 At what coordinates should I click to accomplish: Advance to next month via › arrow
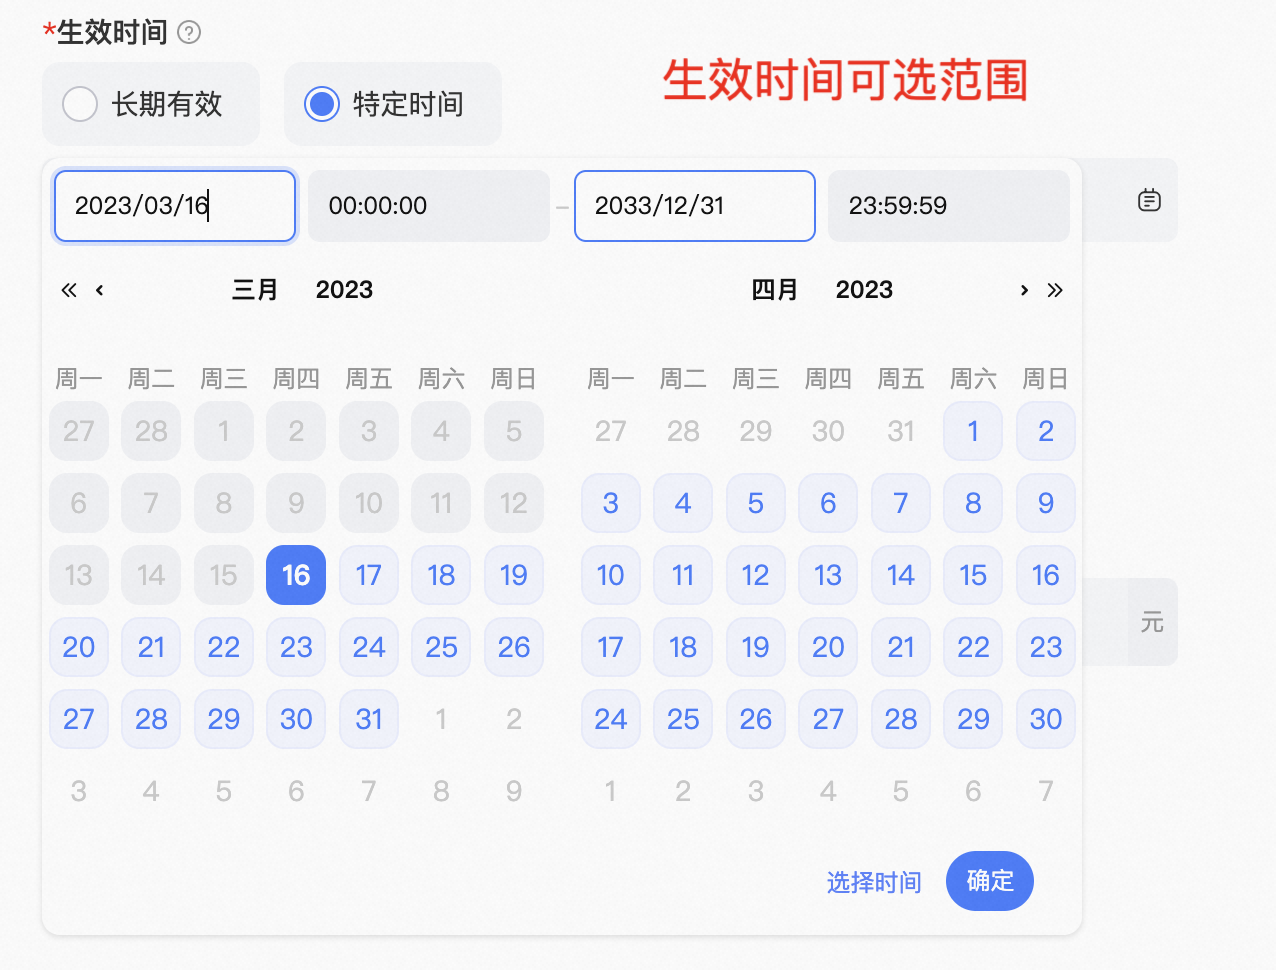[1024, 290]
